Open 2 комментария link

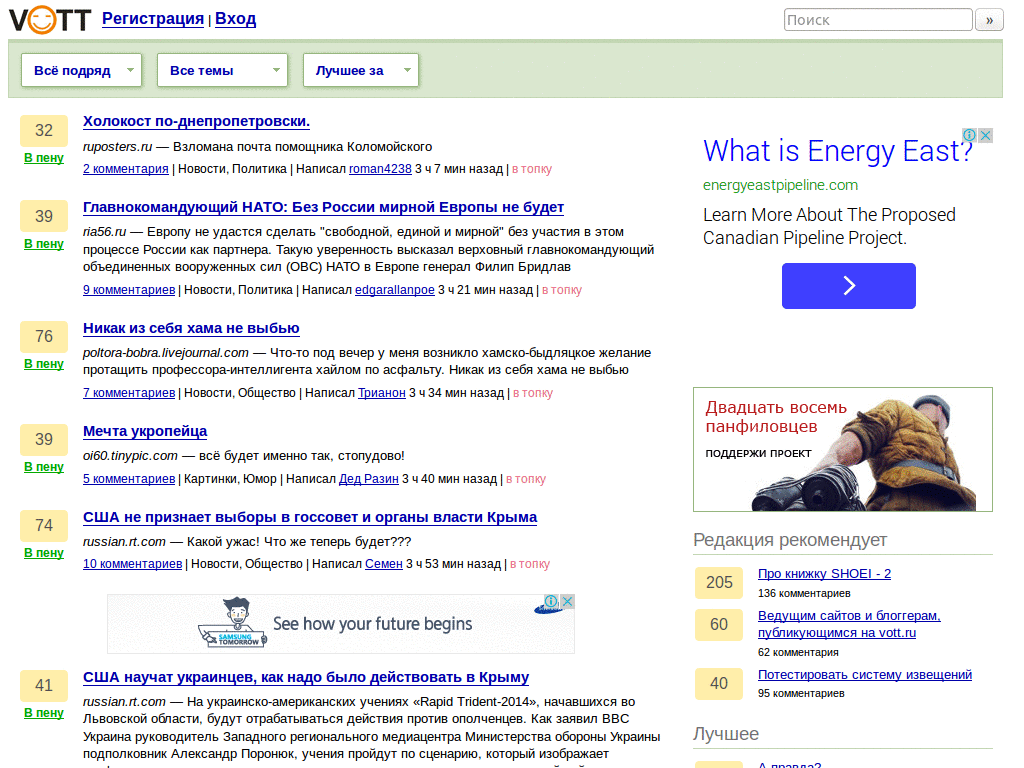(125, 169)
